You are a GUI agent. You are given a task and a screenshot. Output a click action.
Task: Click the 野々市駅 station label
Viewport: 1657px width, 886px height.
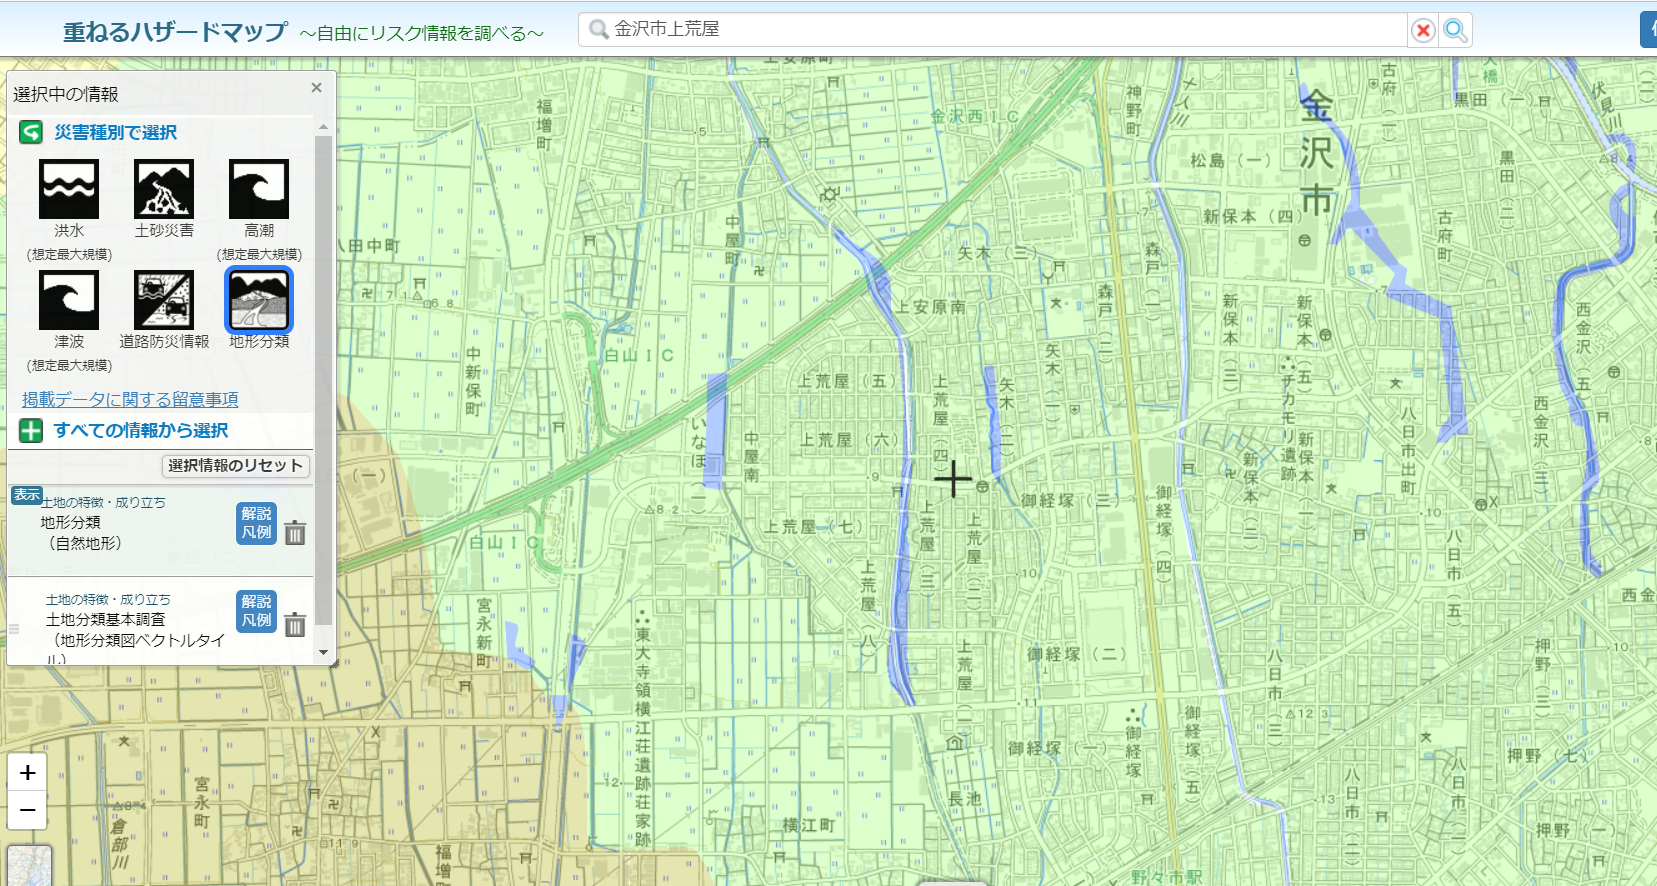click(1167, 877)
